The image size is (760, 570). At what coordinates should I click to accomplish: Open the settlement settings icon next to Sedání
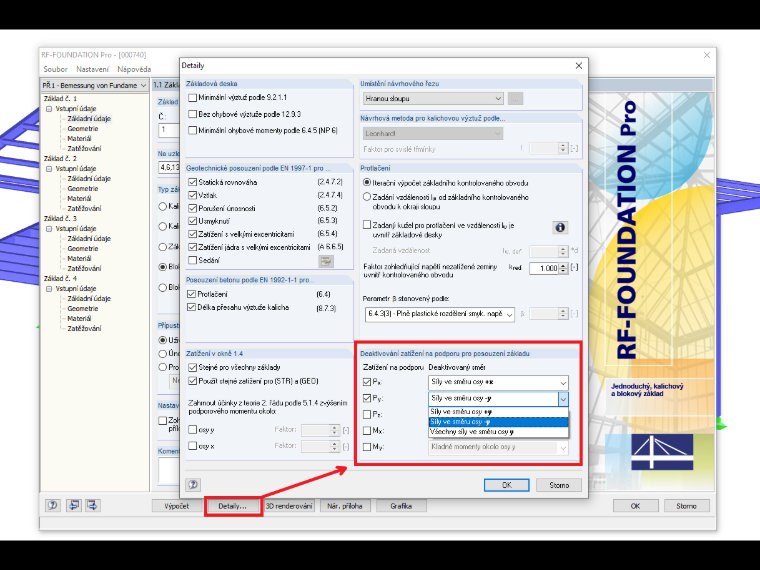(326, 261)
